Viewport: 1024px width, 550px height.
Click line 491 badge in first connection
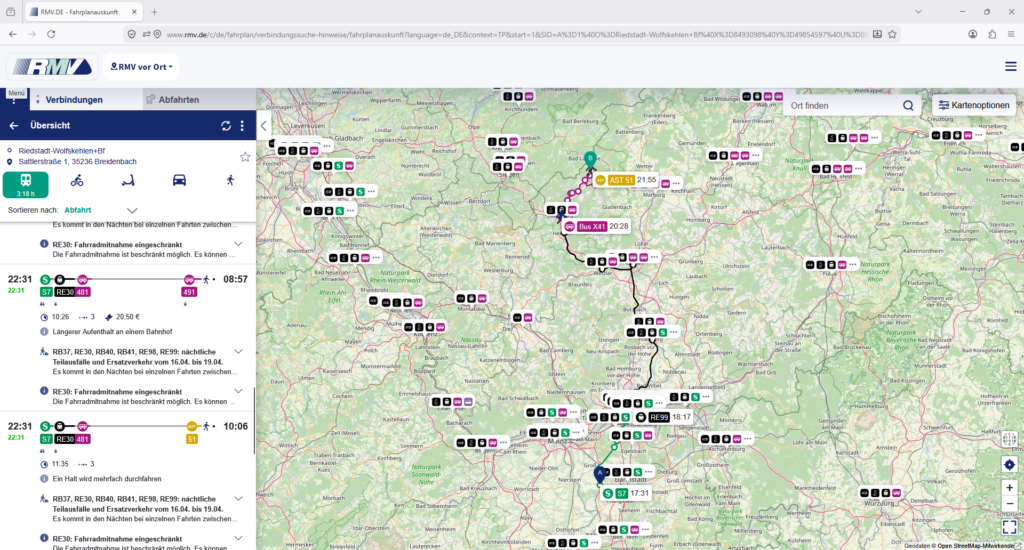pos(189,292)
